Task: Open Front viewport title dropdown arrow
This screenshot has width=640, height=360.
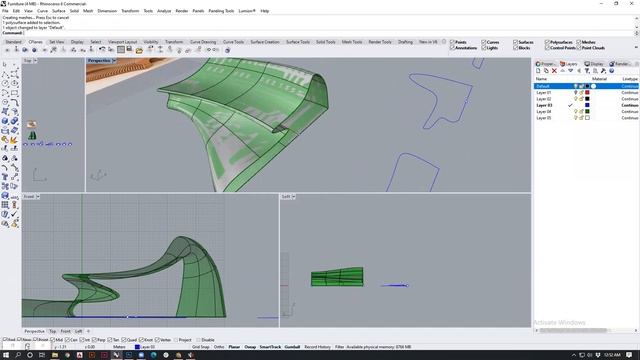Action: 38,197
